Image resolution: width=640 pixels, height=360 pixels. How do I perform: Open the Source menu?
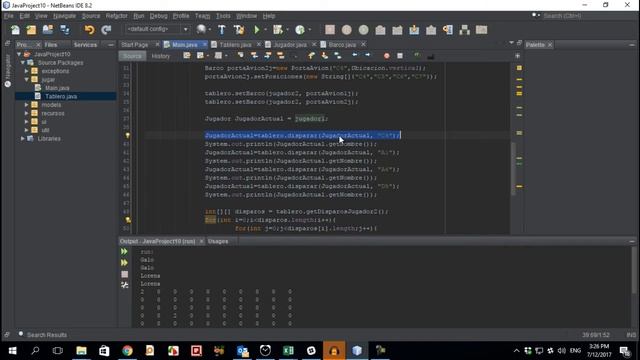coord(91,16)
